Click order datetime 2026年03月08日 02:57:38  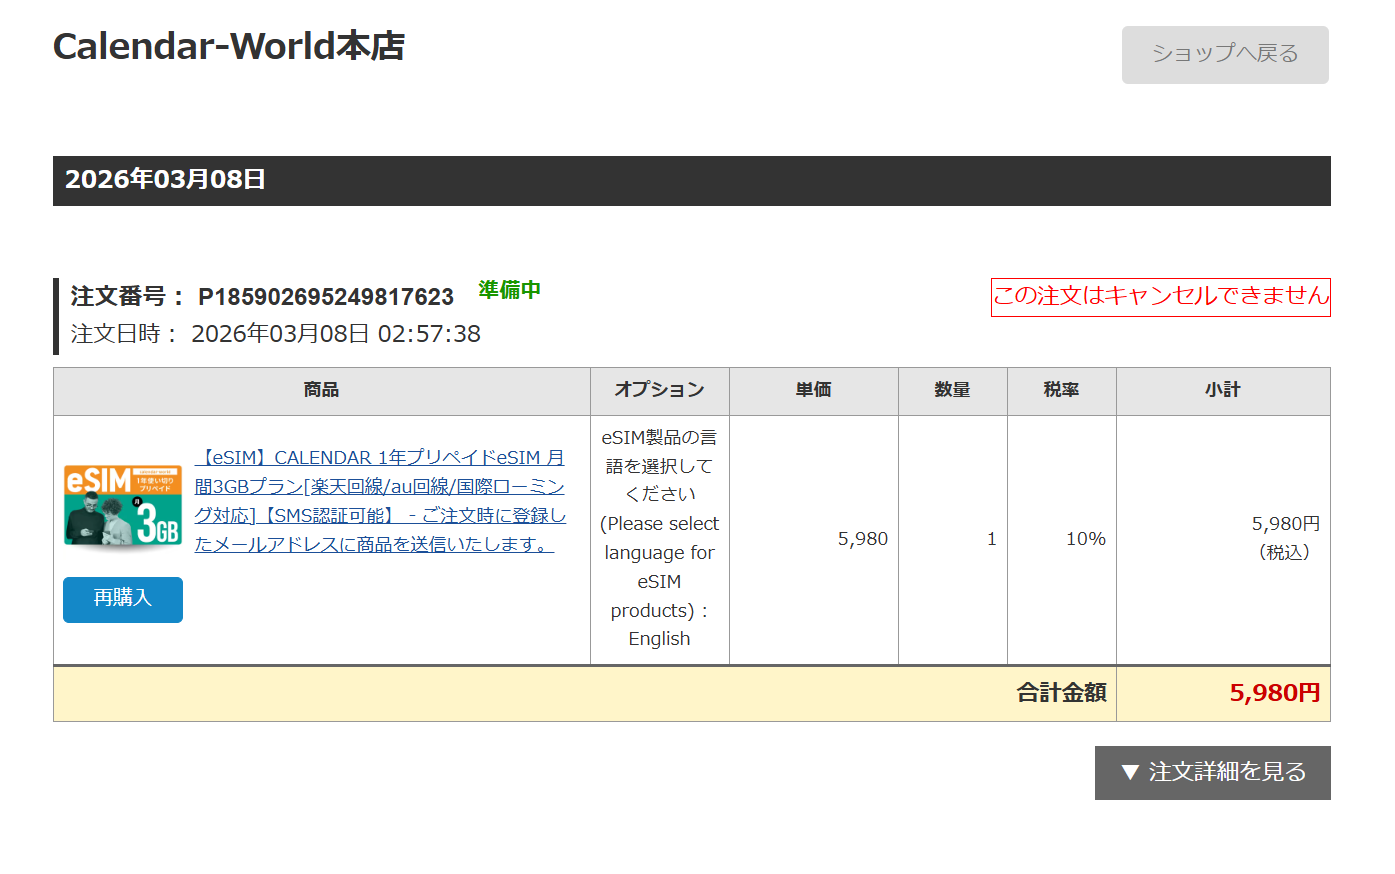point(336,334)
